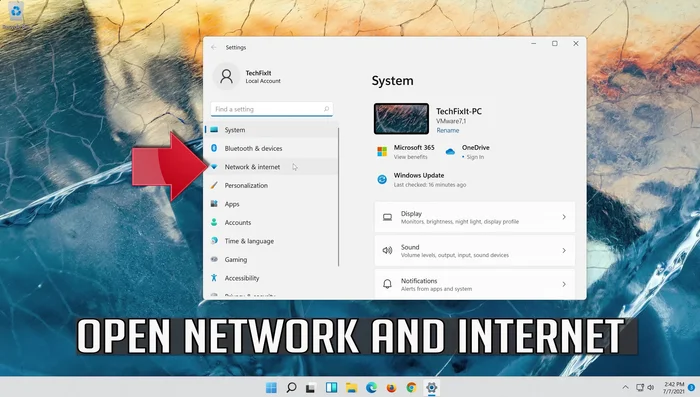Click OneDrive Sign in link
The width and height of the screenshot is (700, 397).
pos(475,157)
